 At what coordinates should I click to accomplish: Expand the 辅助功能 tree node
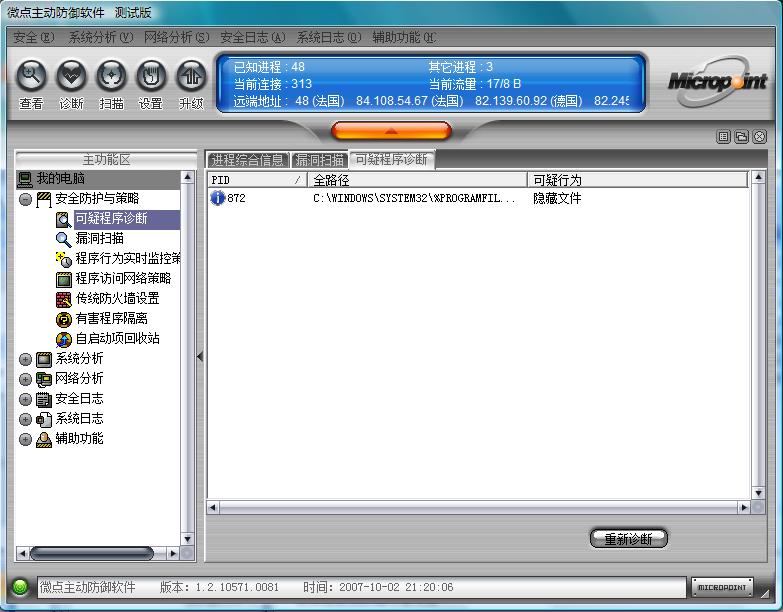point(25,439)
